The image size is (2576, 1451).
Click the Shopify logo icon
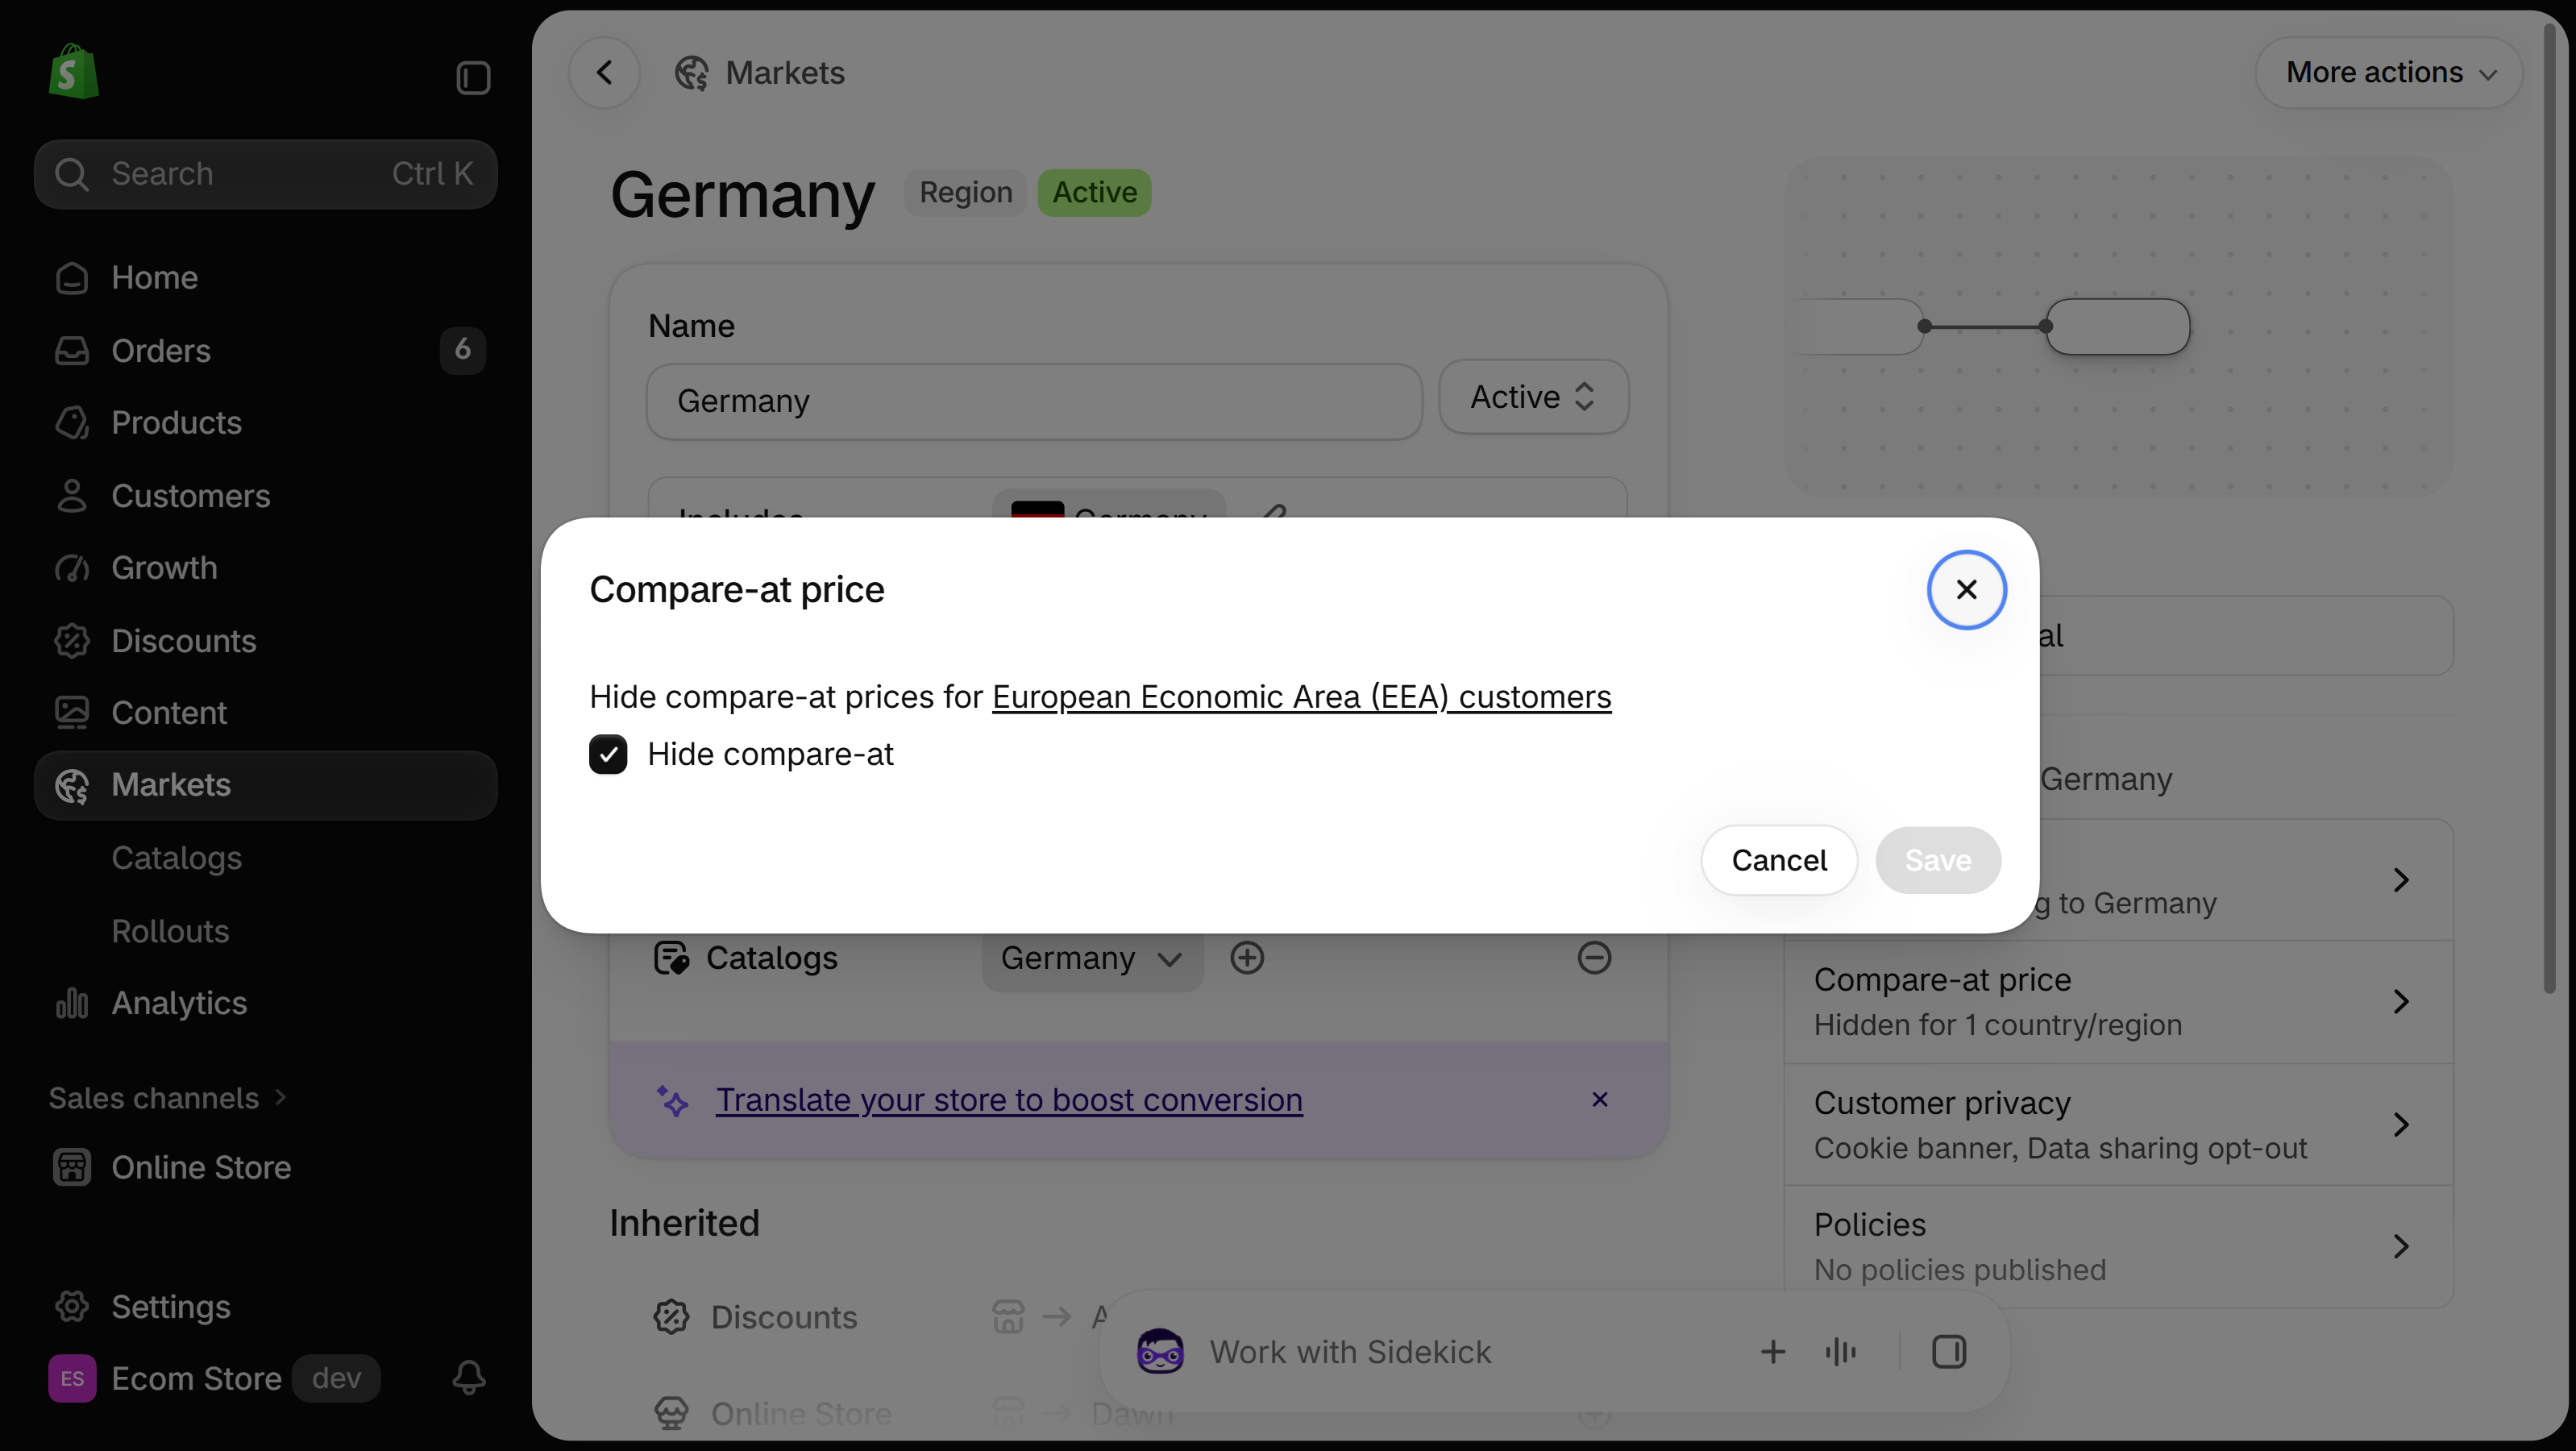73,72
